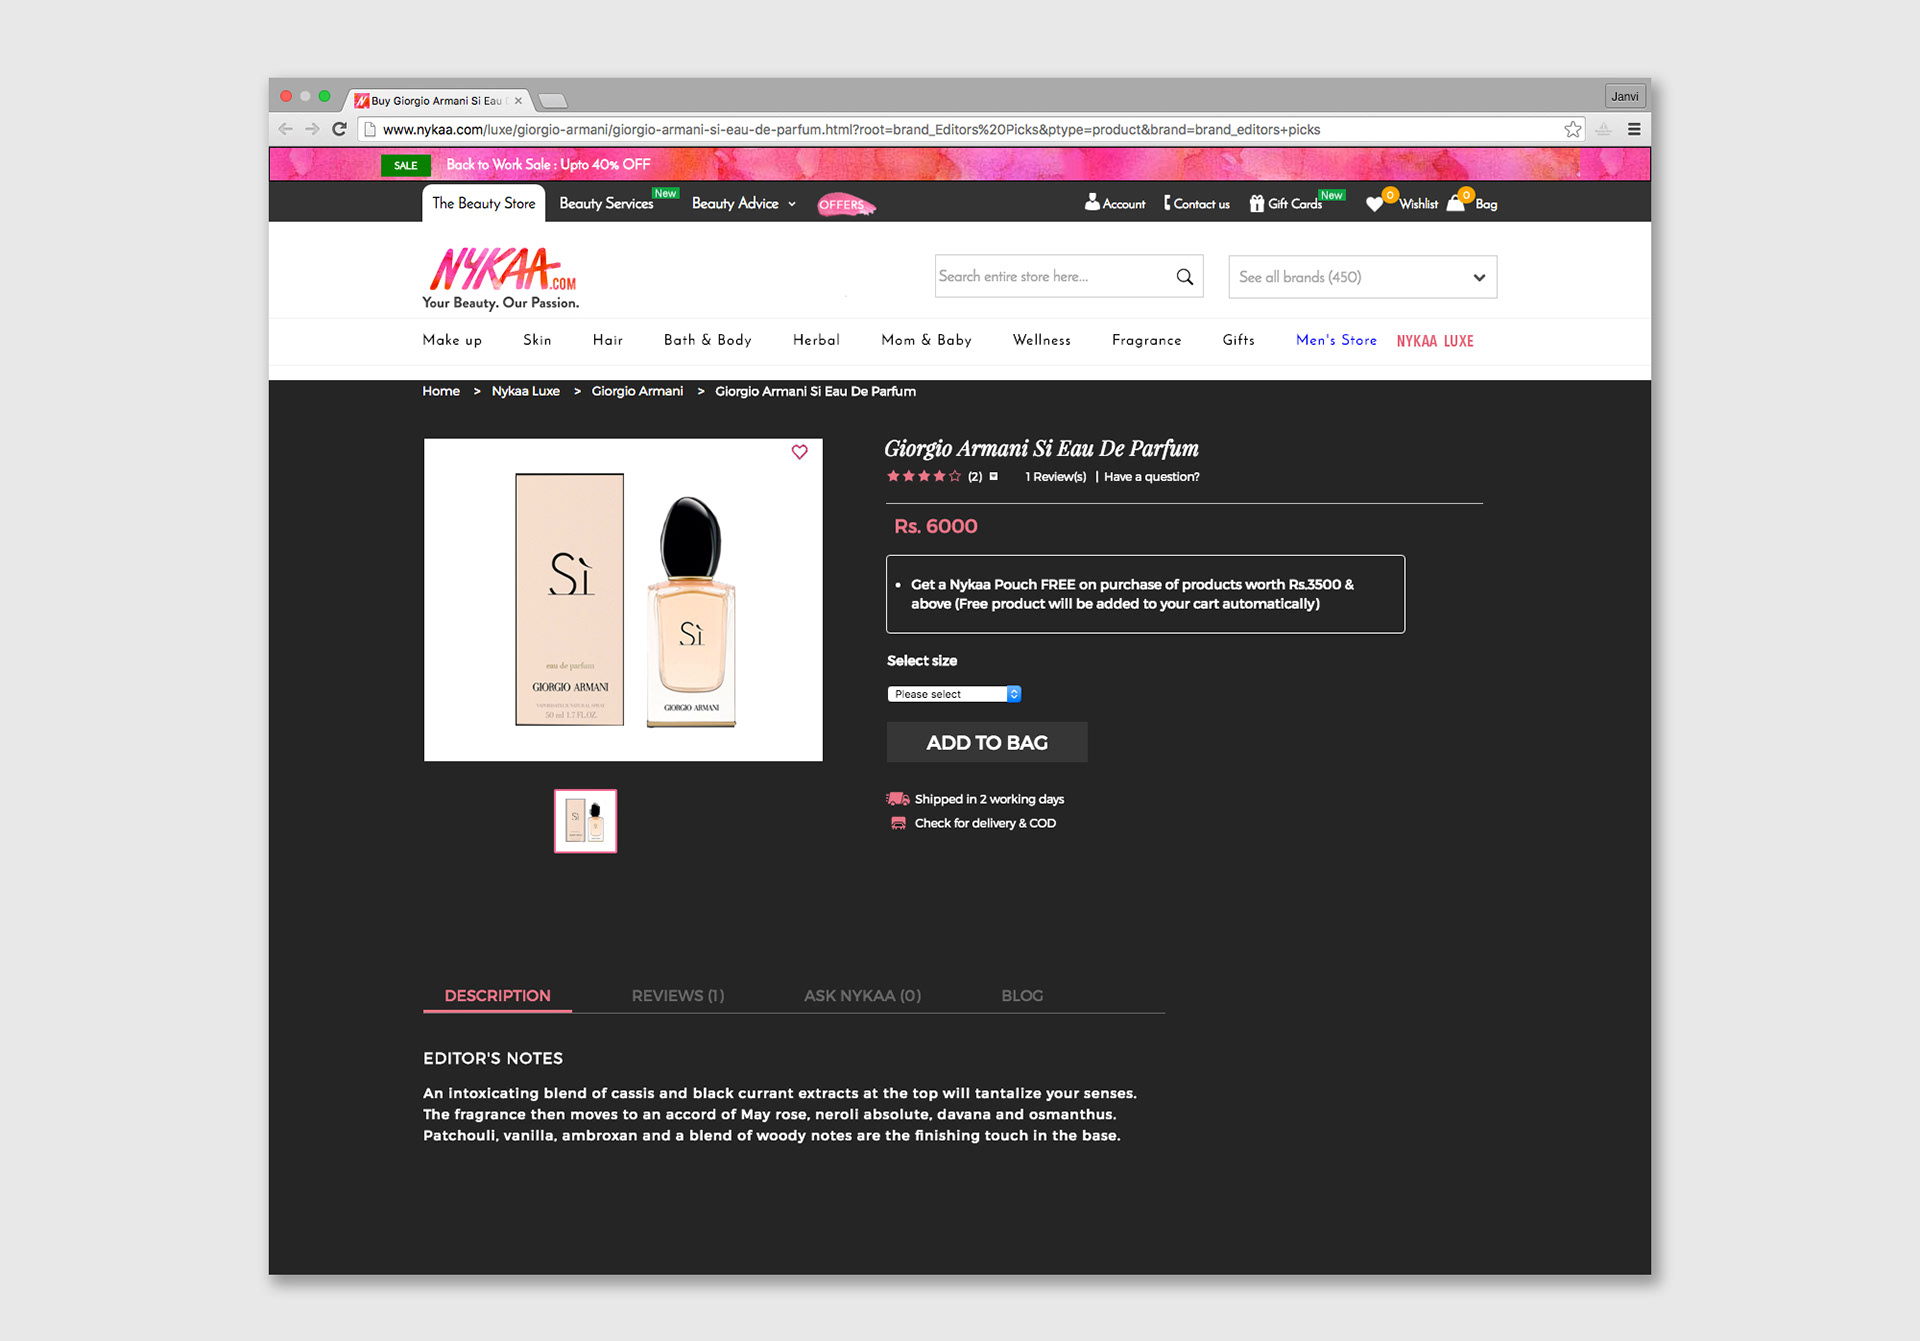Click Have a question? link

coord(1151,477)
